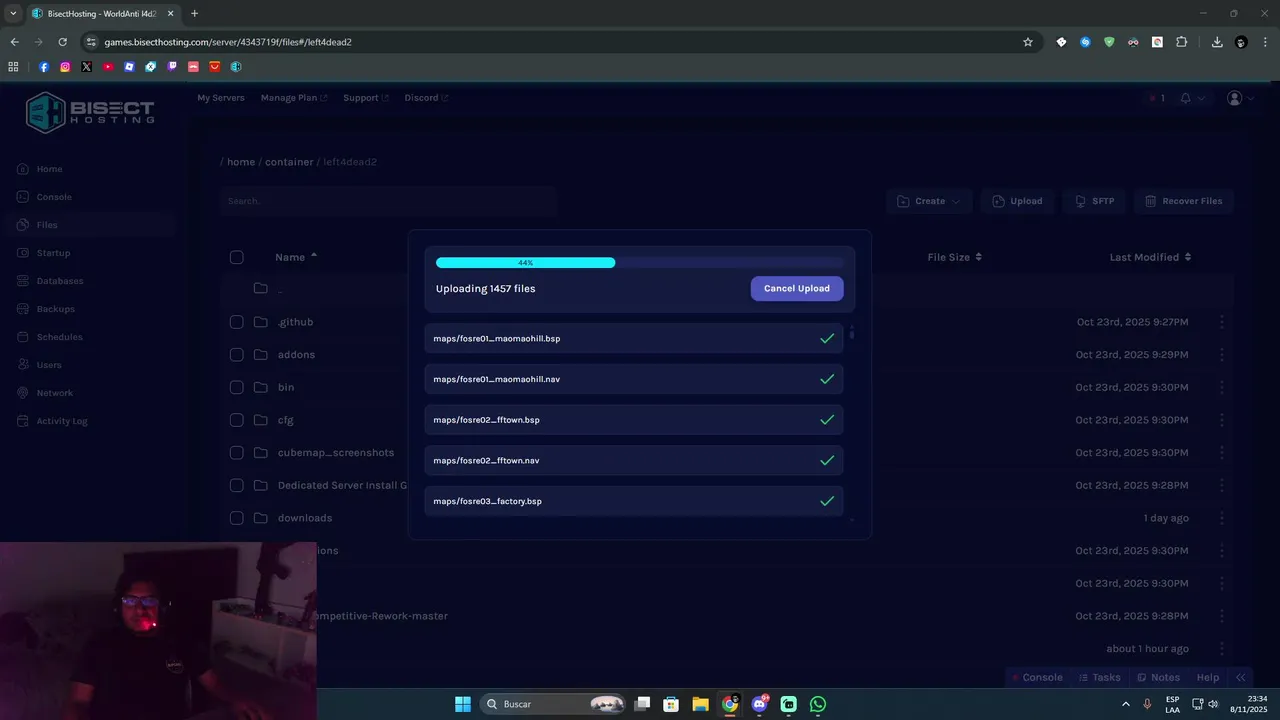Open the browser extensions puzzle icon
The height and width of the screenshot is (720, 1280).
coord(1181,42)
